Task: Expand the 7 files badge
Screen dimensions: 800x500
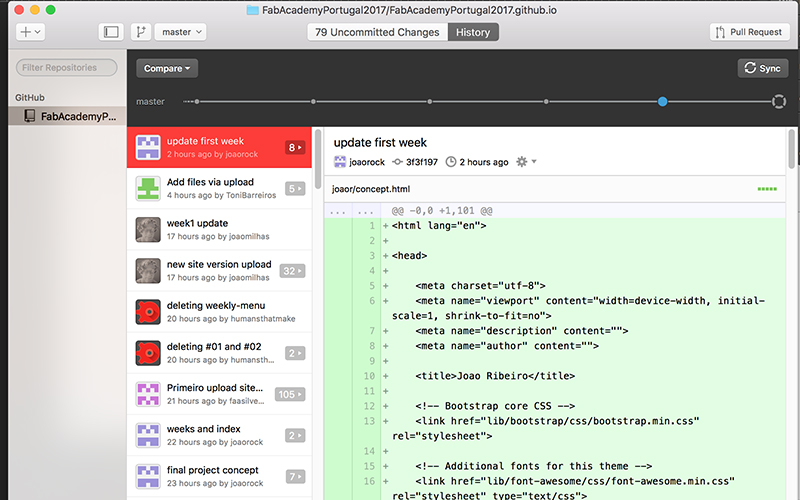Action: tap(295, 477)
